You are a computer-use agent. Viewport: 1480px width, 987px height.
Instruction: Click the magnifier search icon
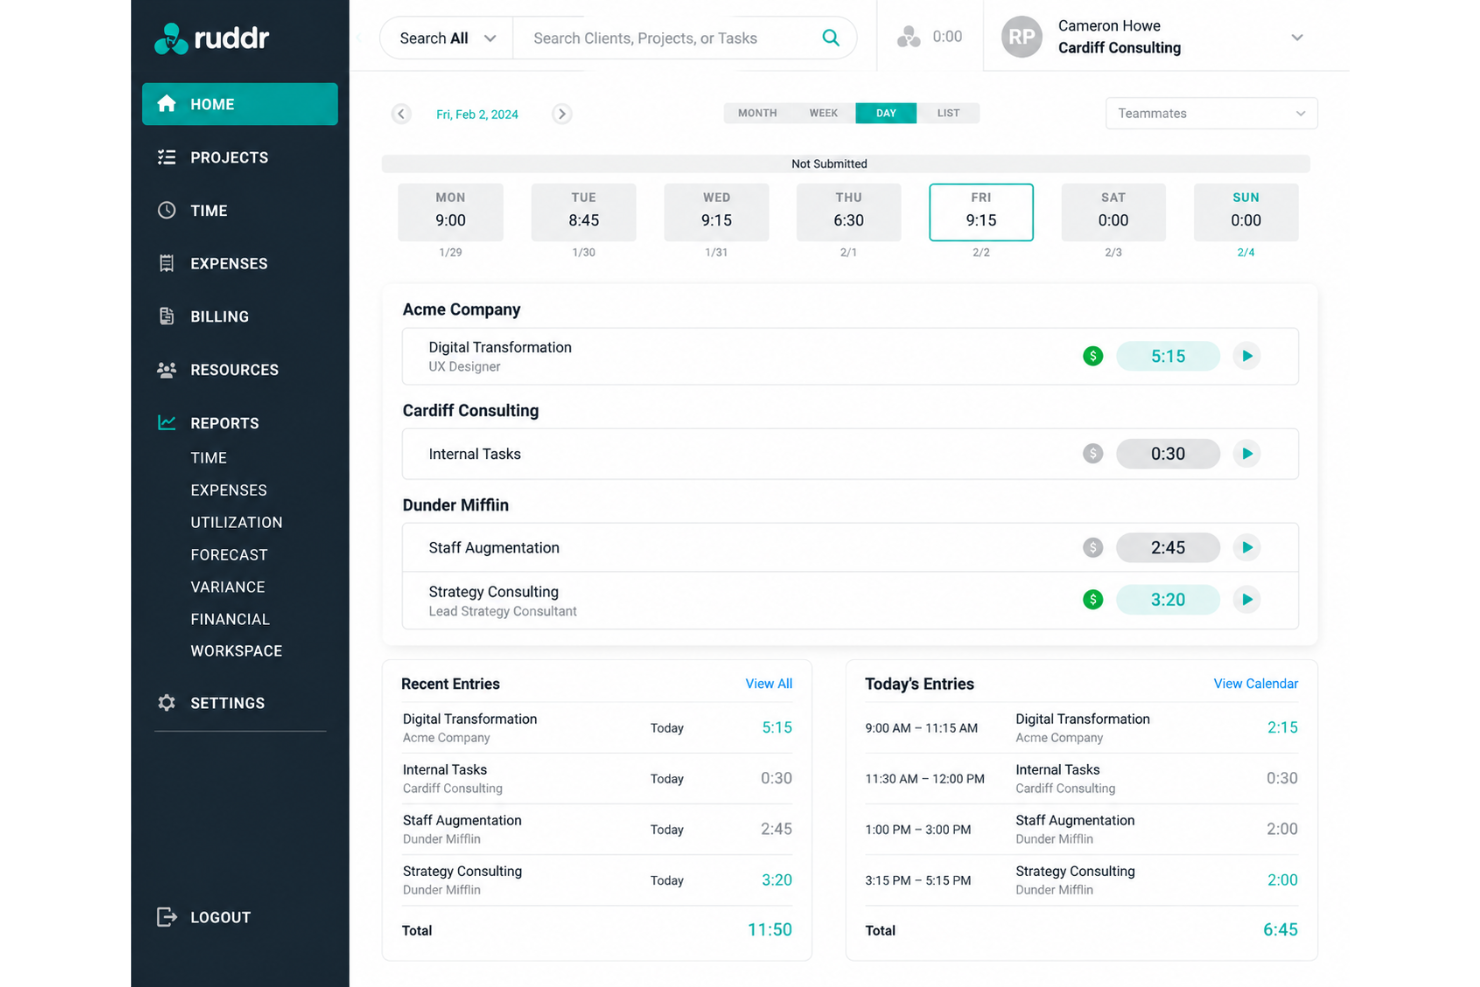831,38
